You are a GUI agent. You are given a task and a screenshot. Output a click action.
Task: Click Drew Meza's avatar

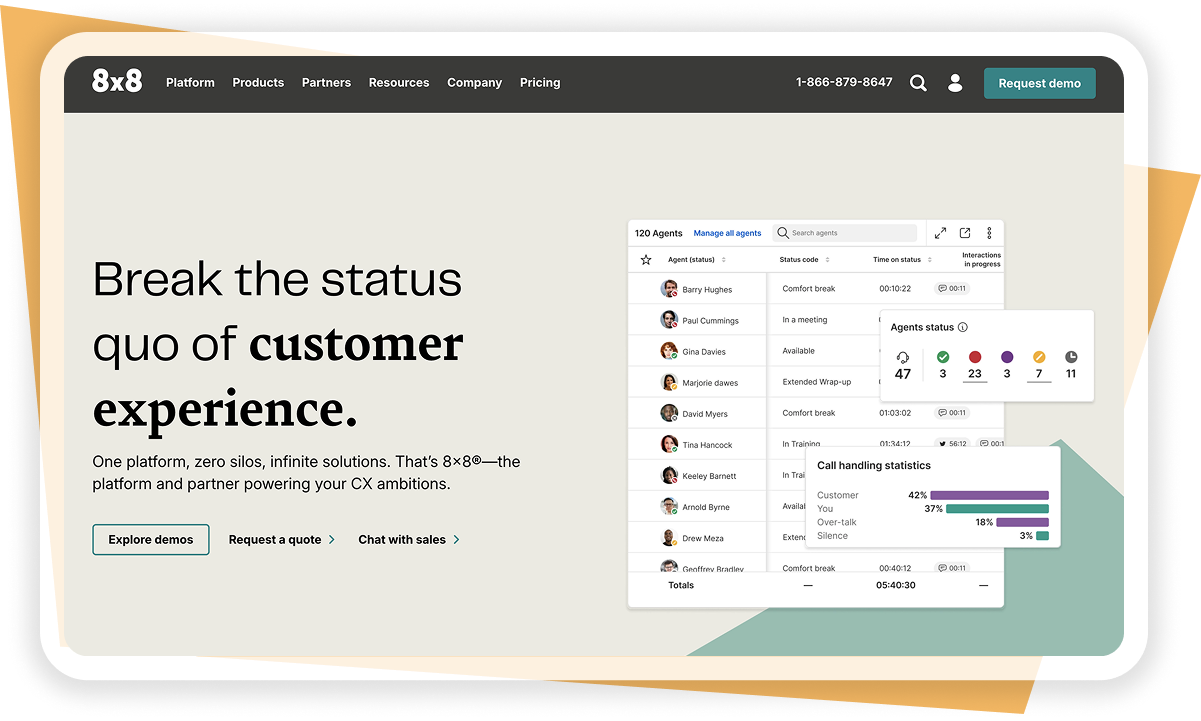[669, 537]
